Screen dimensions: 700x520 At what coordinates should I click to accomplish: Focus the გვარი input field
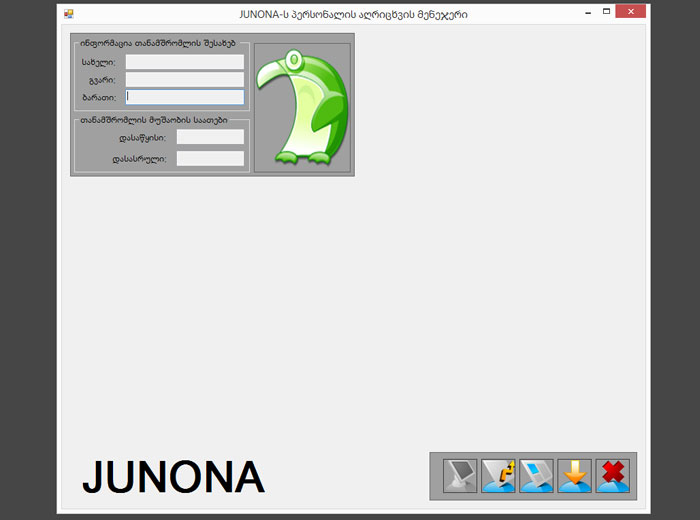pyautogui.click(x=185, y=79)
